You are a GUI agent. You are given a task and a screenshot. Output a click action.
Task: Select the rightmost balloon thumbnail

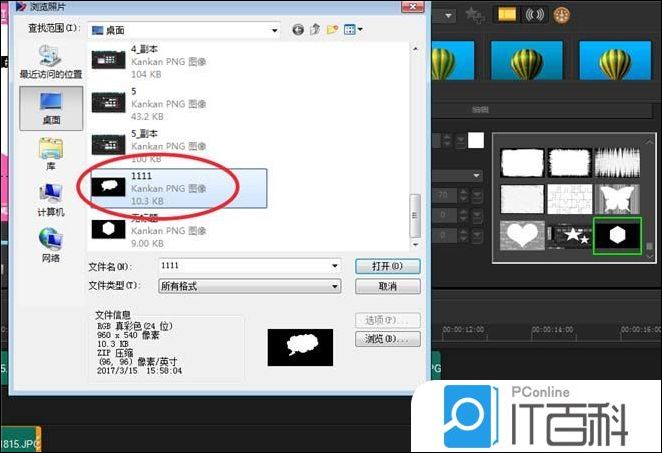[615, 60]
